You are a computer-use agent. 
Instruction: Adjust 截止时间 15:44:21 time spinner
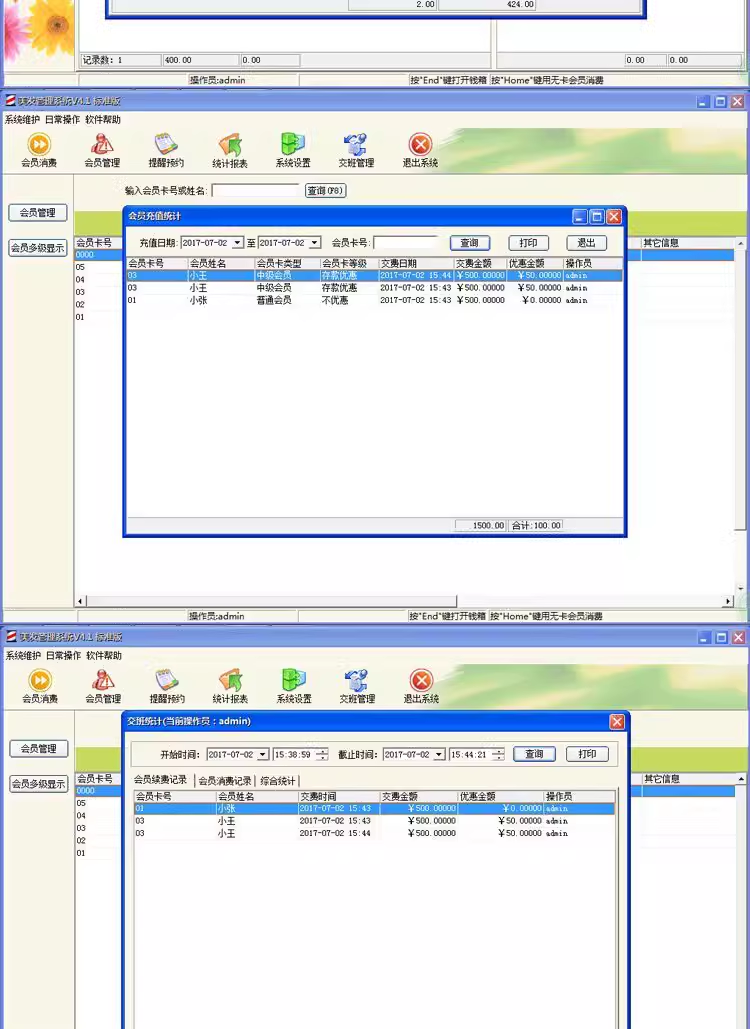498,755
